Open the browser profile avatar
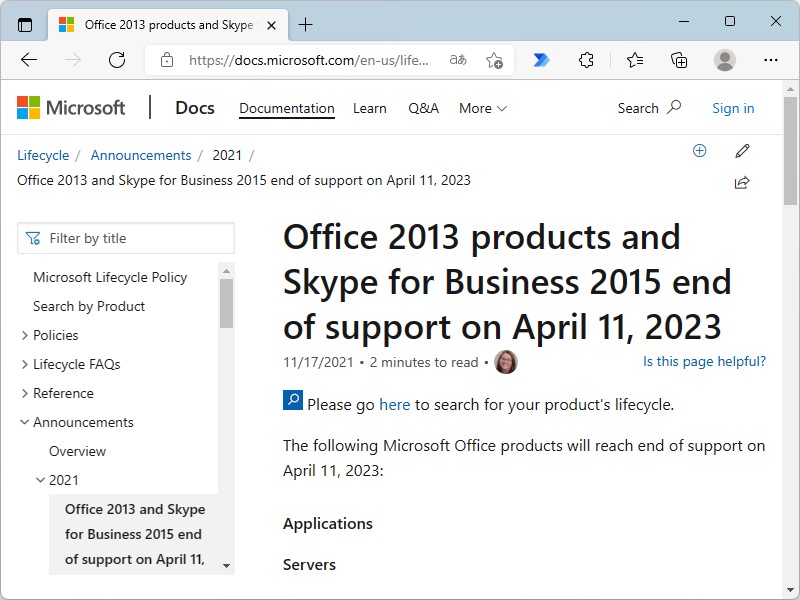Screen dimensions: 800x600 (x=725, y=60)
